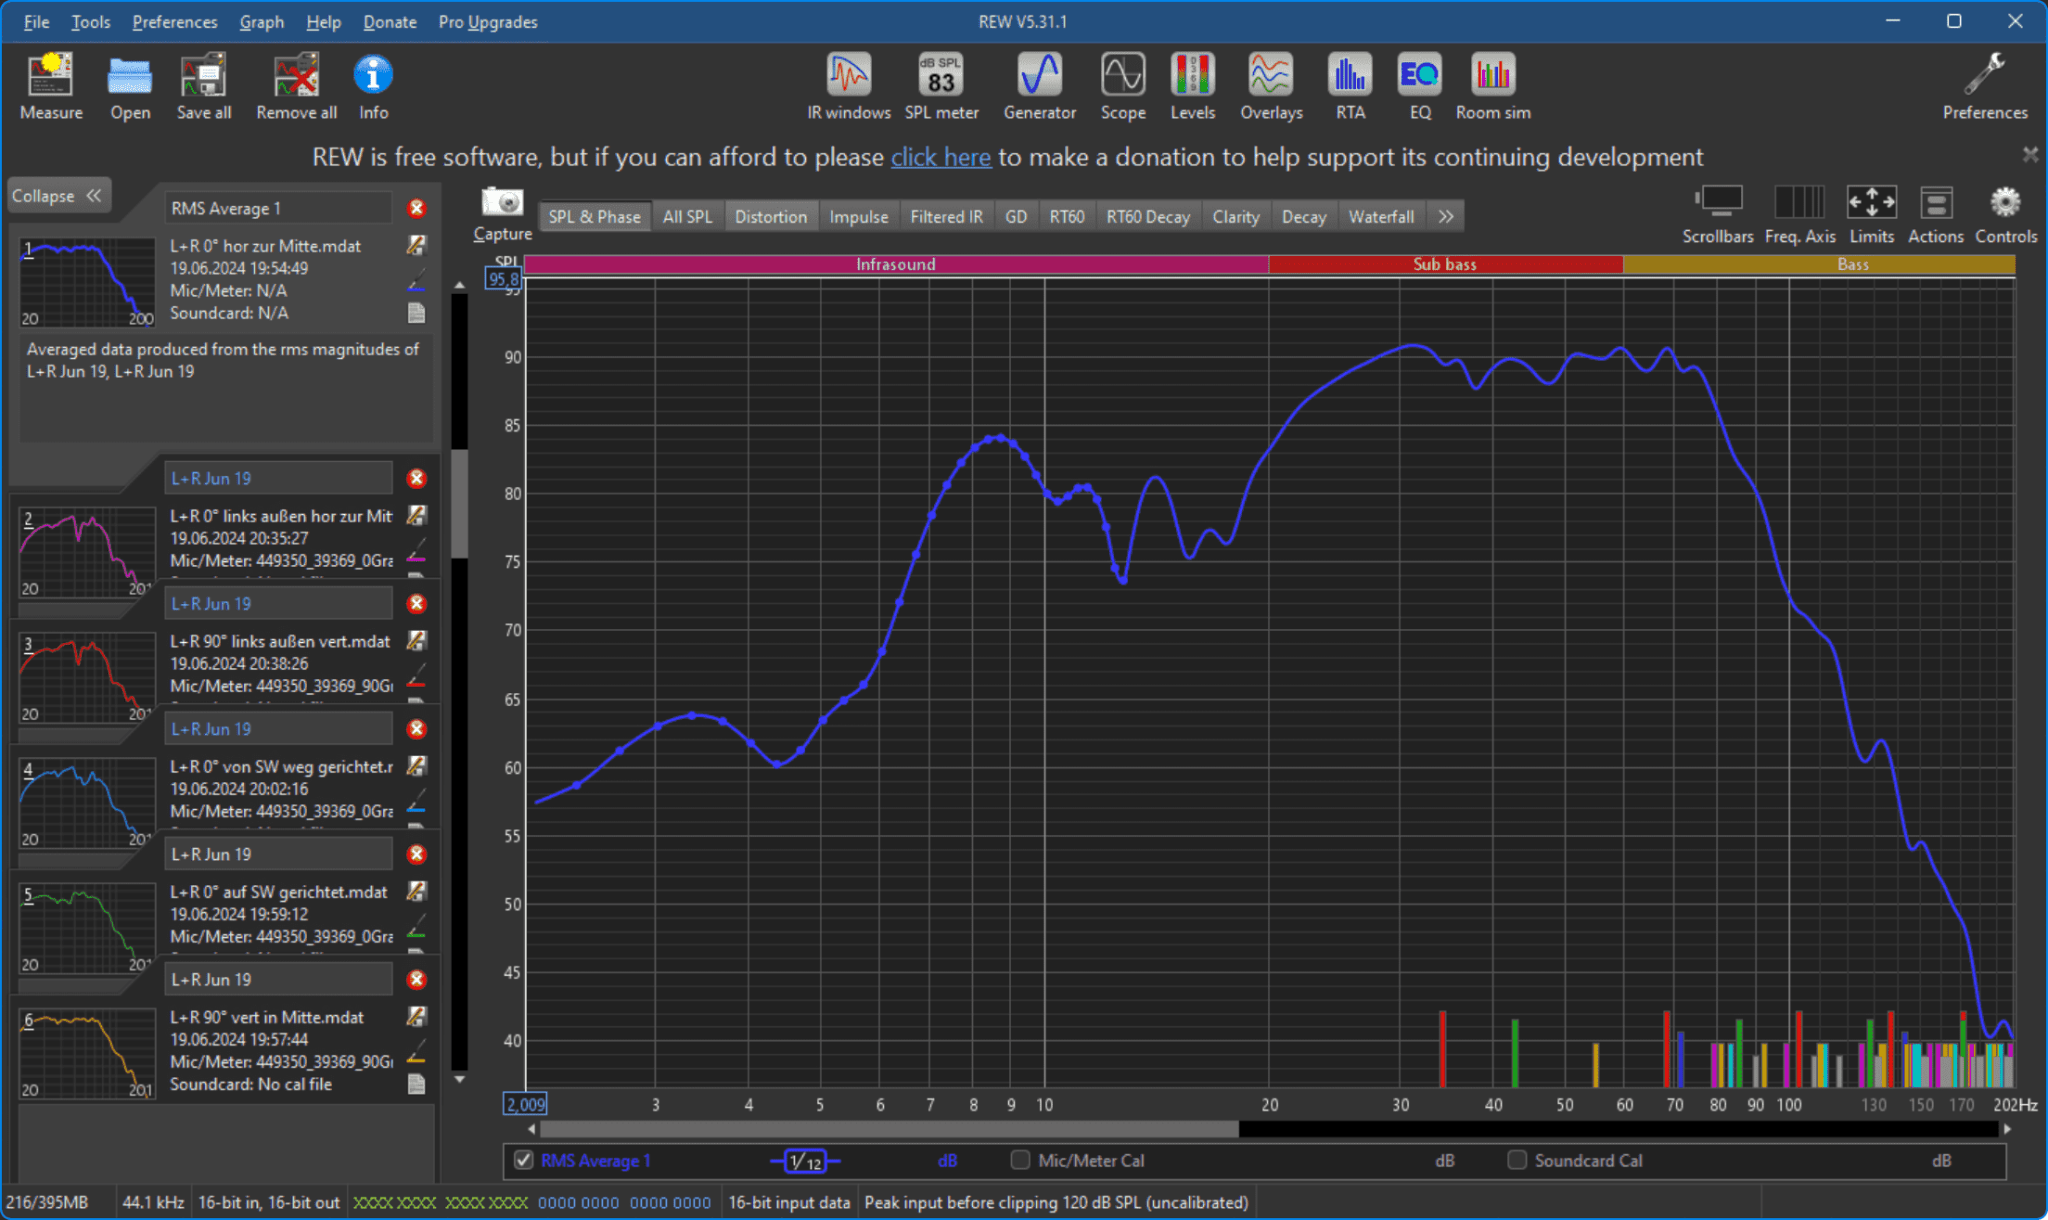Open notes icon of L+R 90° vert in Mitte.mdat

[x=416, y=1084]
